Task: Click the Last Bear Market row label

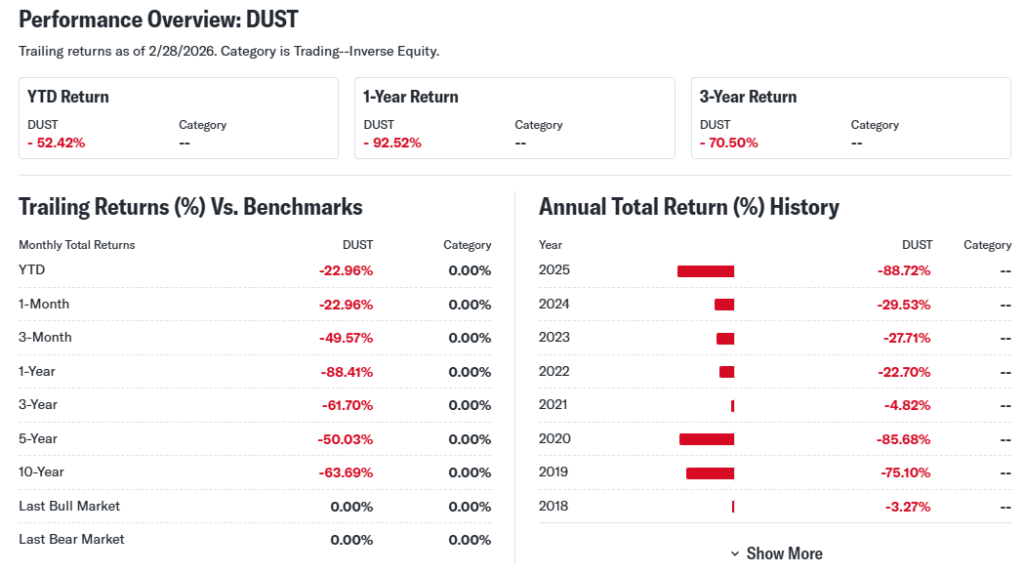Action: tap(71, 539)
